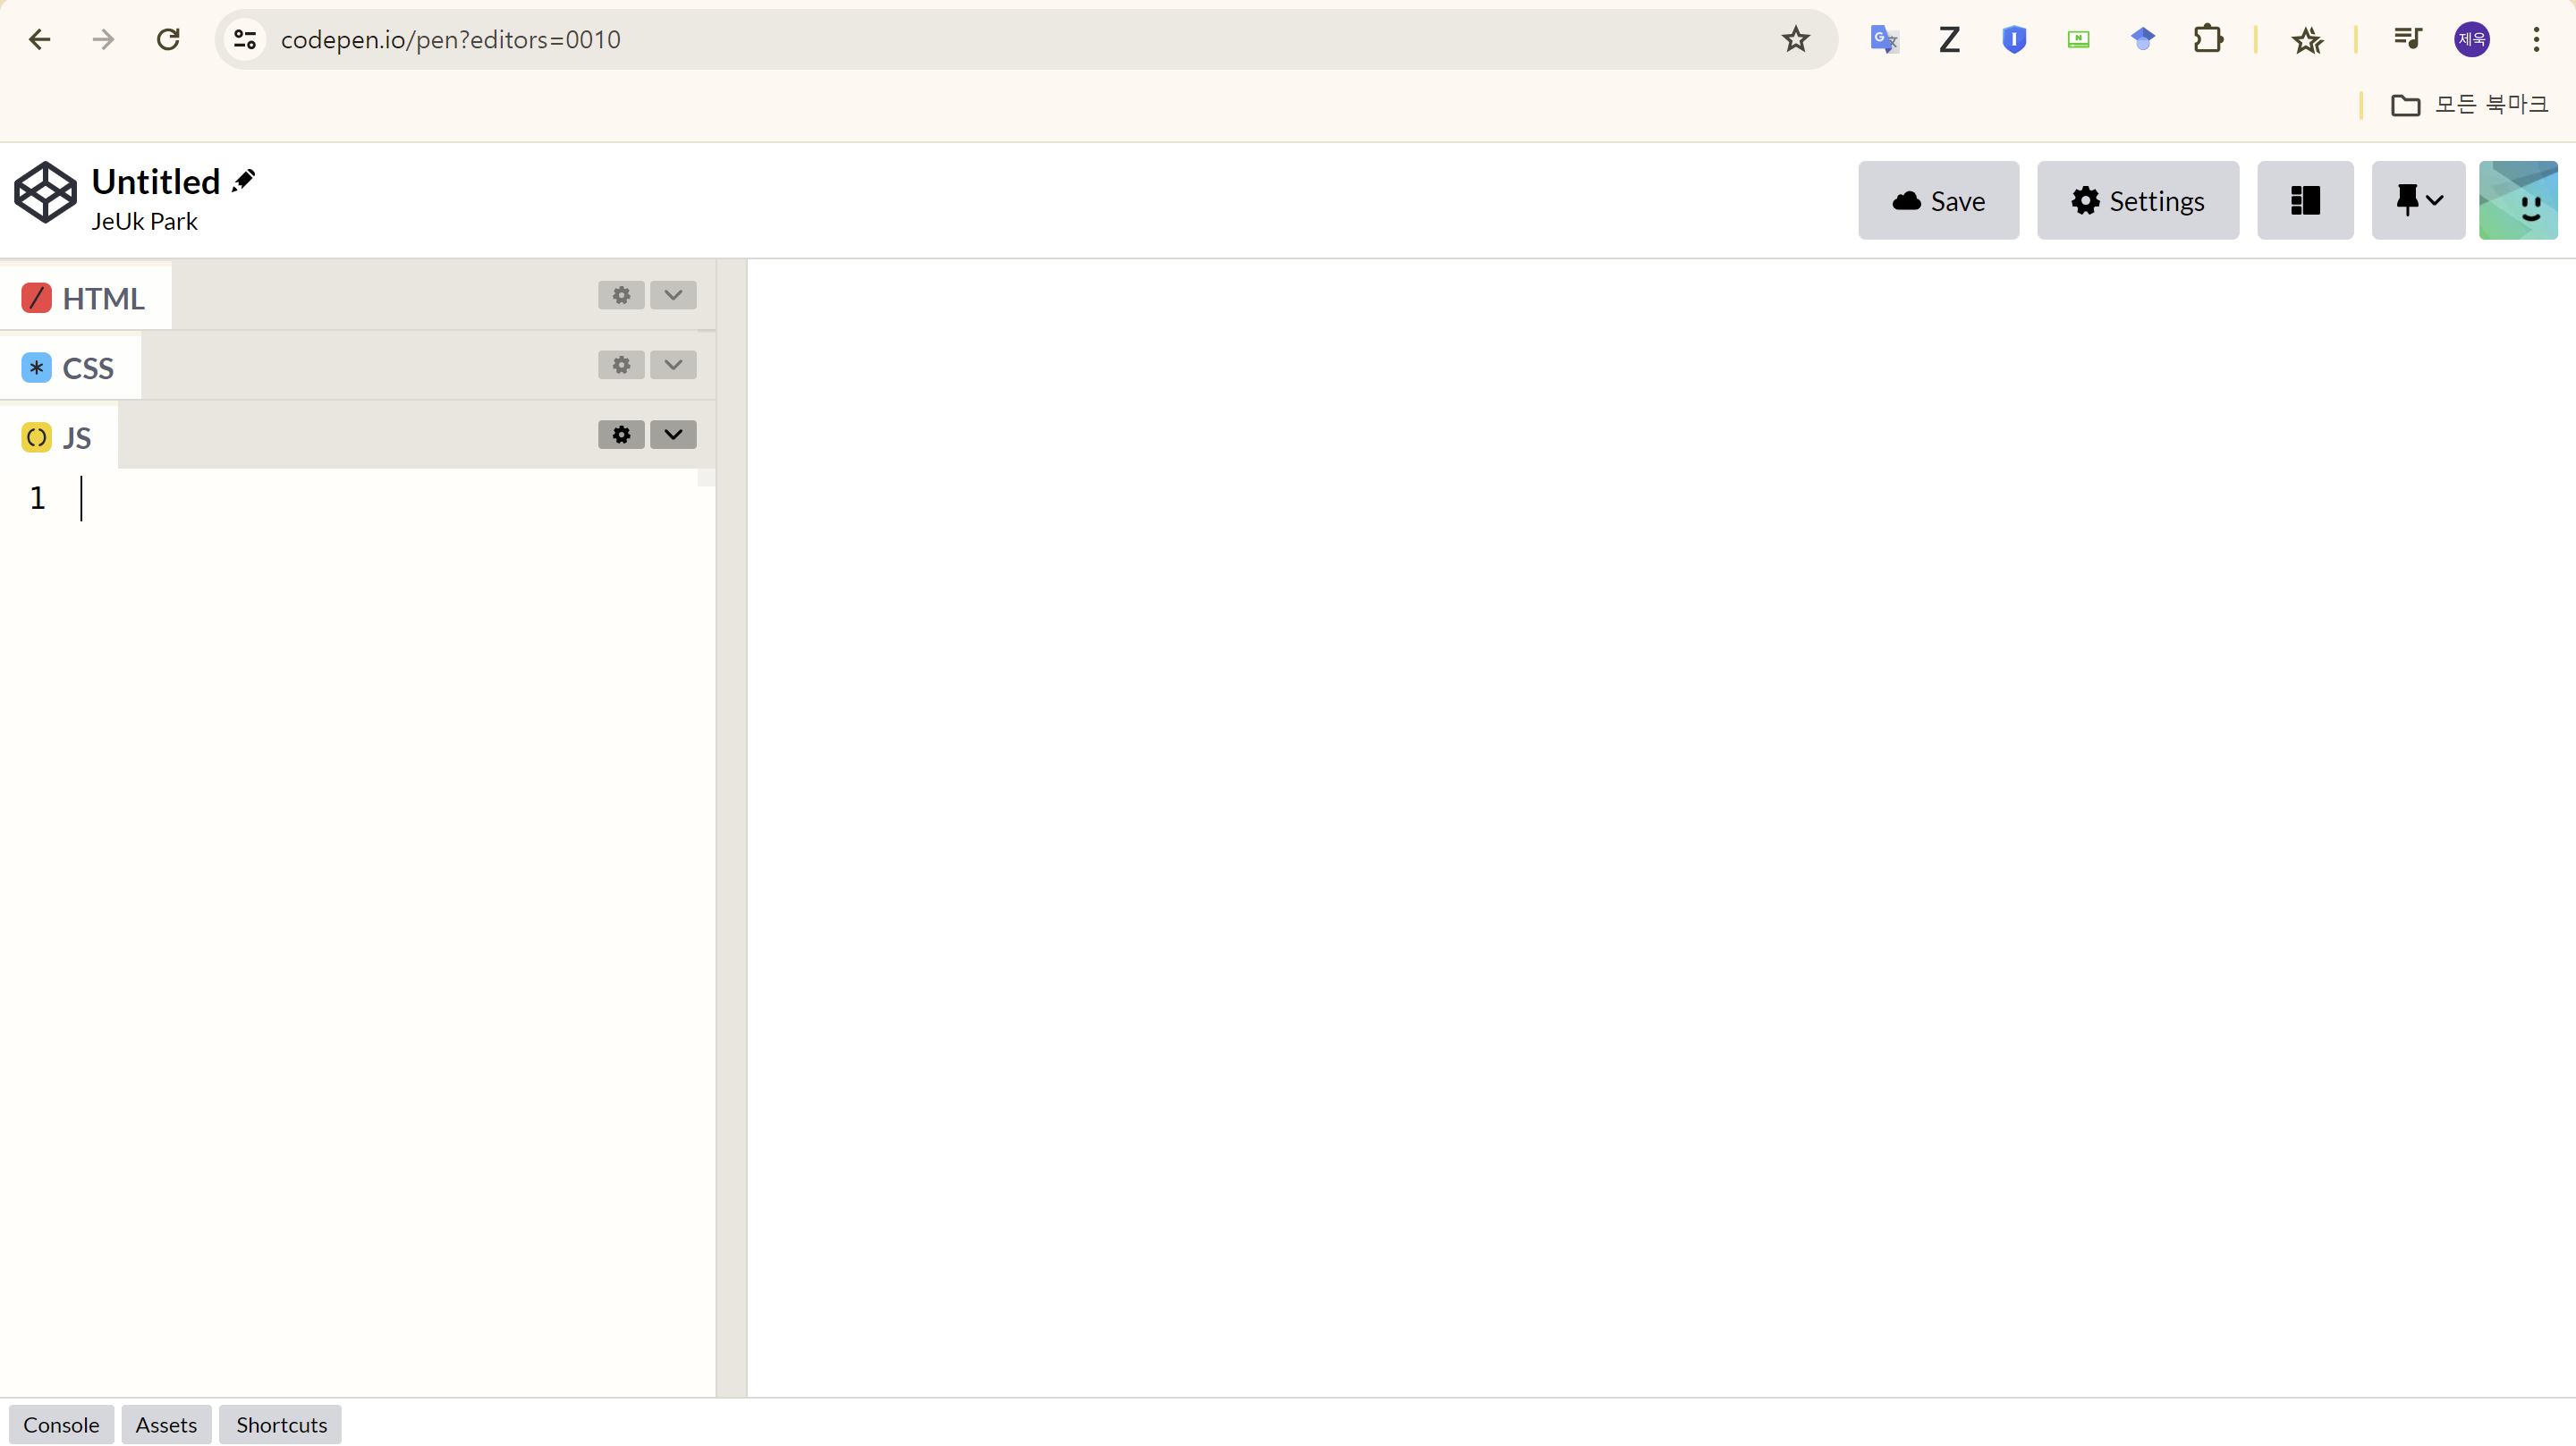Expand the JS editor dropdown chevron

pyautogui.click(x=673, y=435)
